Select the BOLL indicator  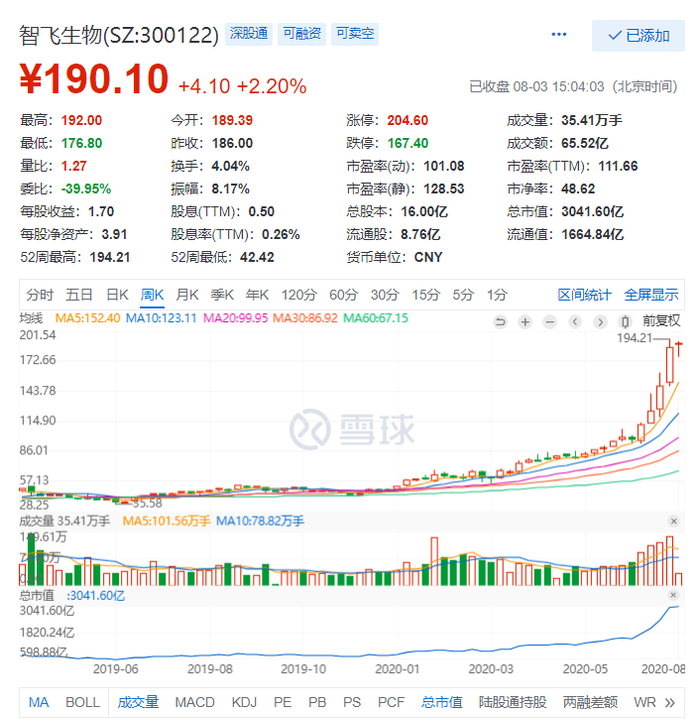tap(83, 702)
